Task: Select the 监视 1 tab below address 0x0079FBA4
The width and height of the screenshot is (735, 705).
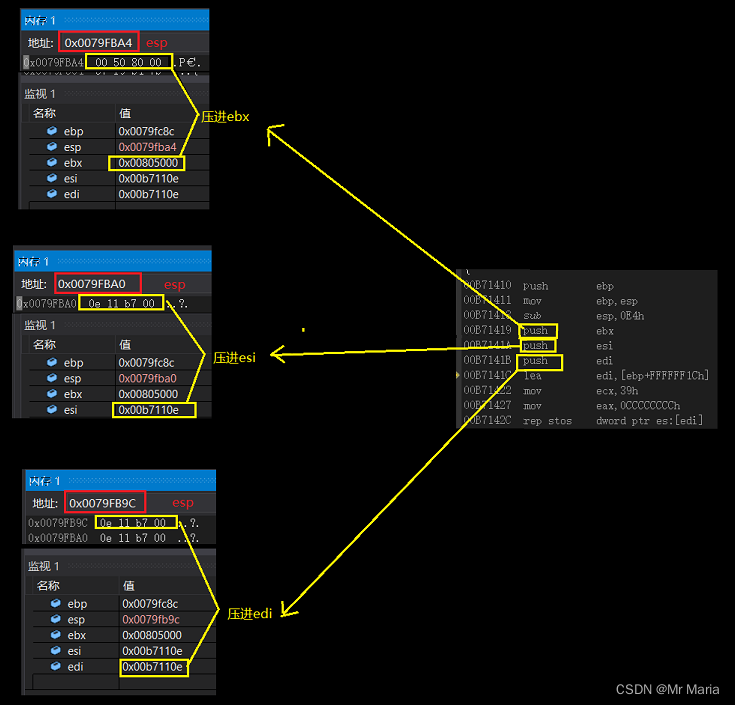Action: (x=40, y=94)
